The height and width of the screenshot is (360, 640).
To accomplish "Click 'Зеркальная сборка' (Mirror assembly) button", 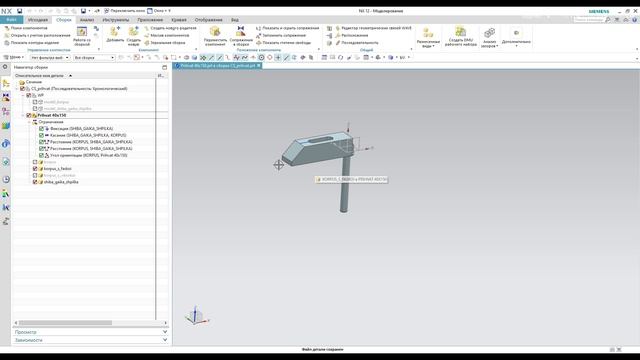I will (x=164, y=43).
